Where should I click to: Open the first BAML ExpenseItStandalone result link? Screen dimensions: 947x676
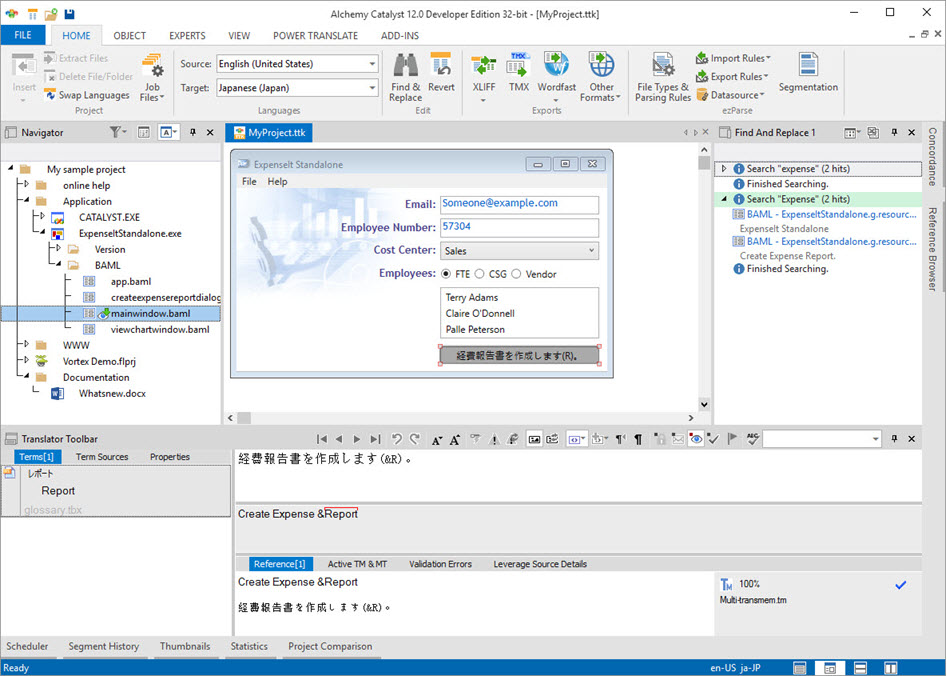coord(831,214)
